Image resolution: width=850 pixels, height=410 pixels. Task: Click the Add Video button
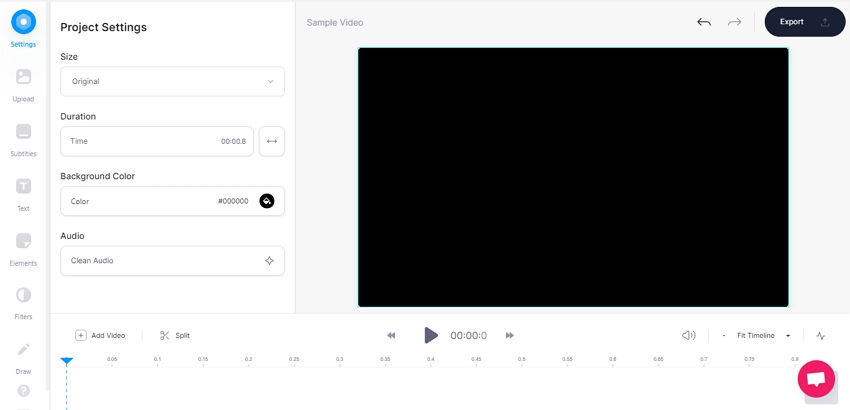point(100,336)
